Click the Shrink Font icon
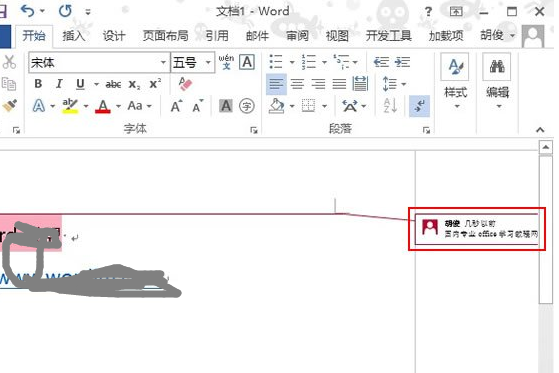 tap(198, 106)
